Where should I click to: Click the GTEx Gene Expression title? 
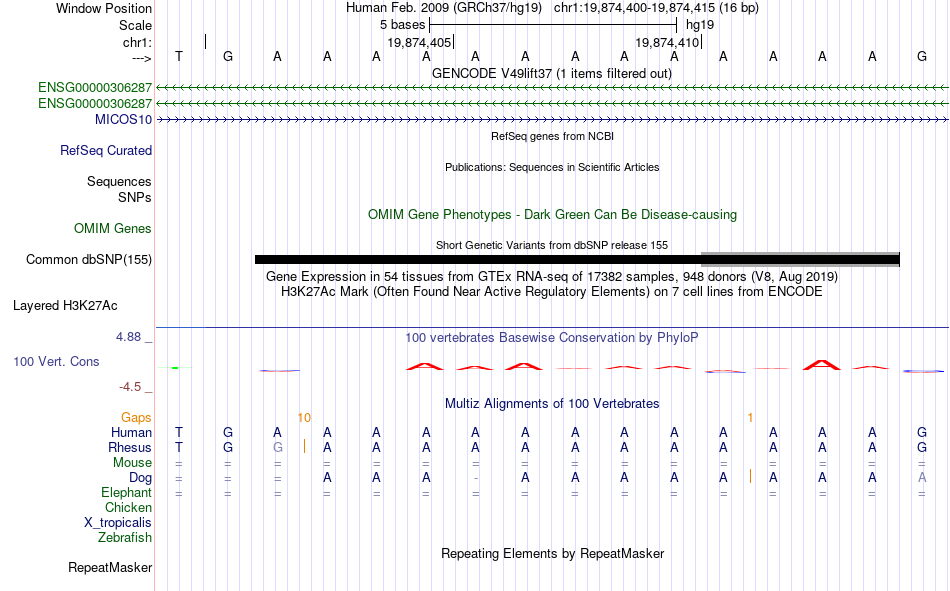pyautogui.click(x=552, y=276)
